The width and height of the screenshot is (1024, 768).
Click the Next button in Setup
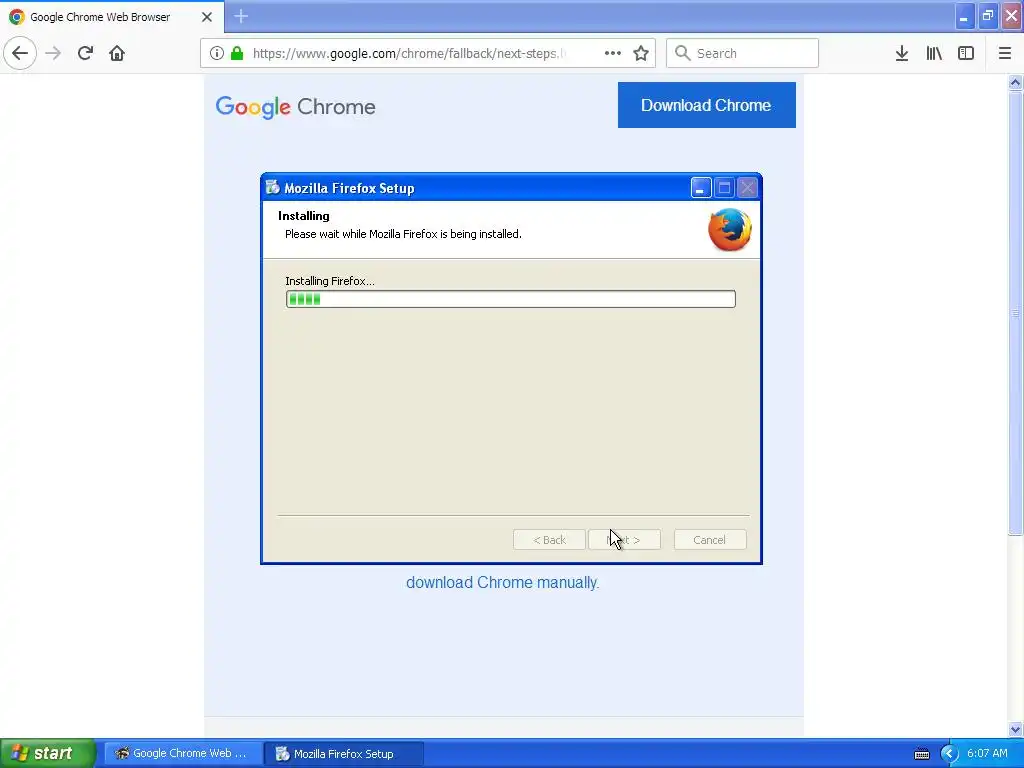tap(624, 540)
